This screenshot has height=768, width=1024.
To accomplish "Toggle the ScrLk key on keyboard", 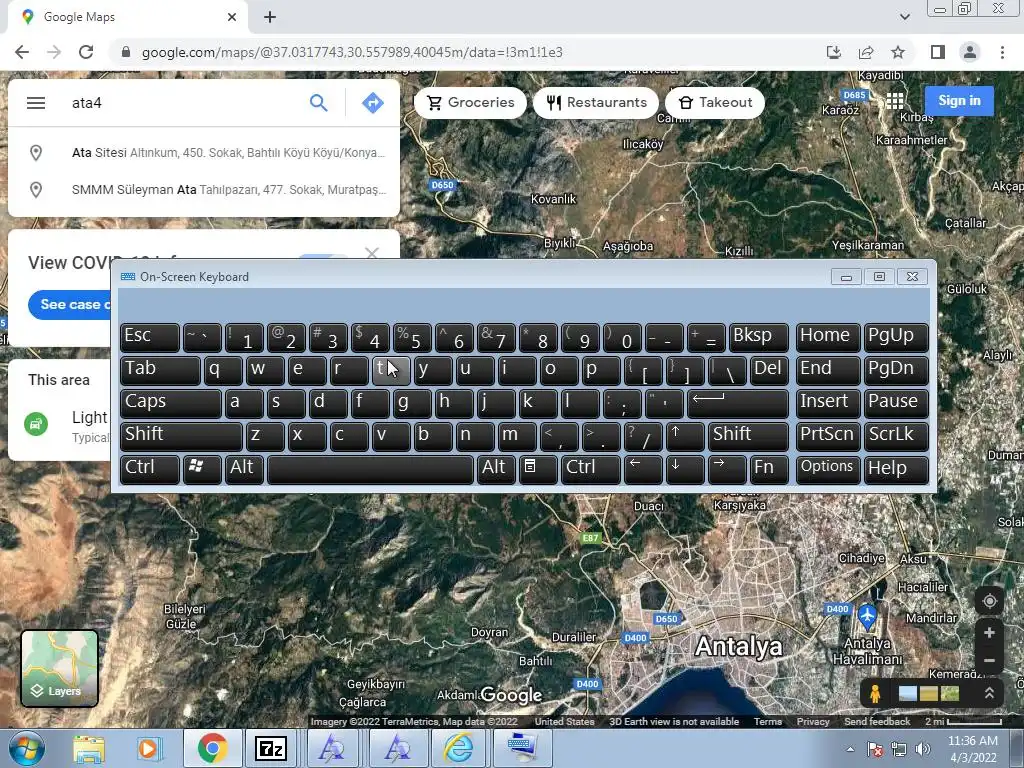I will [896, 436].
